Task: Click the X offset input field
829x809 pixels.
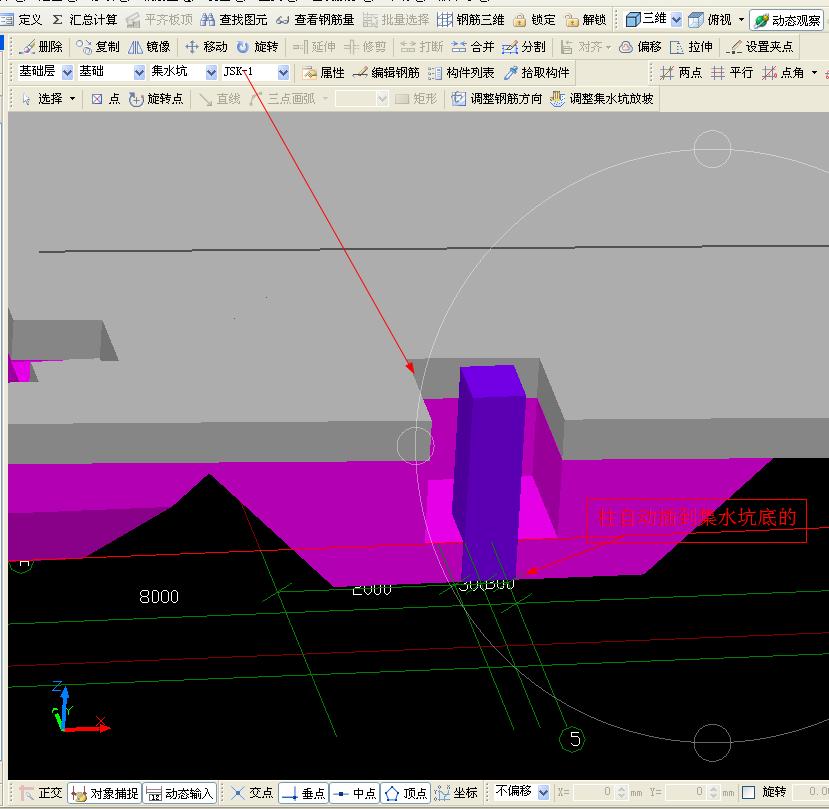Action: pyautogui.click(x=594, y=792)
